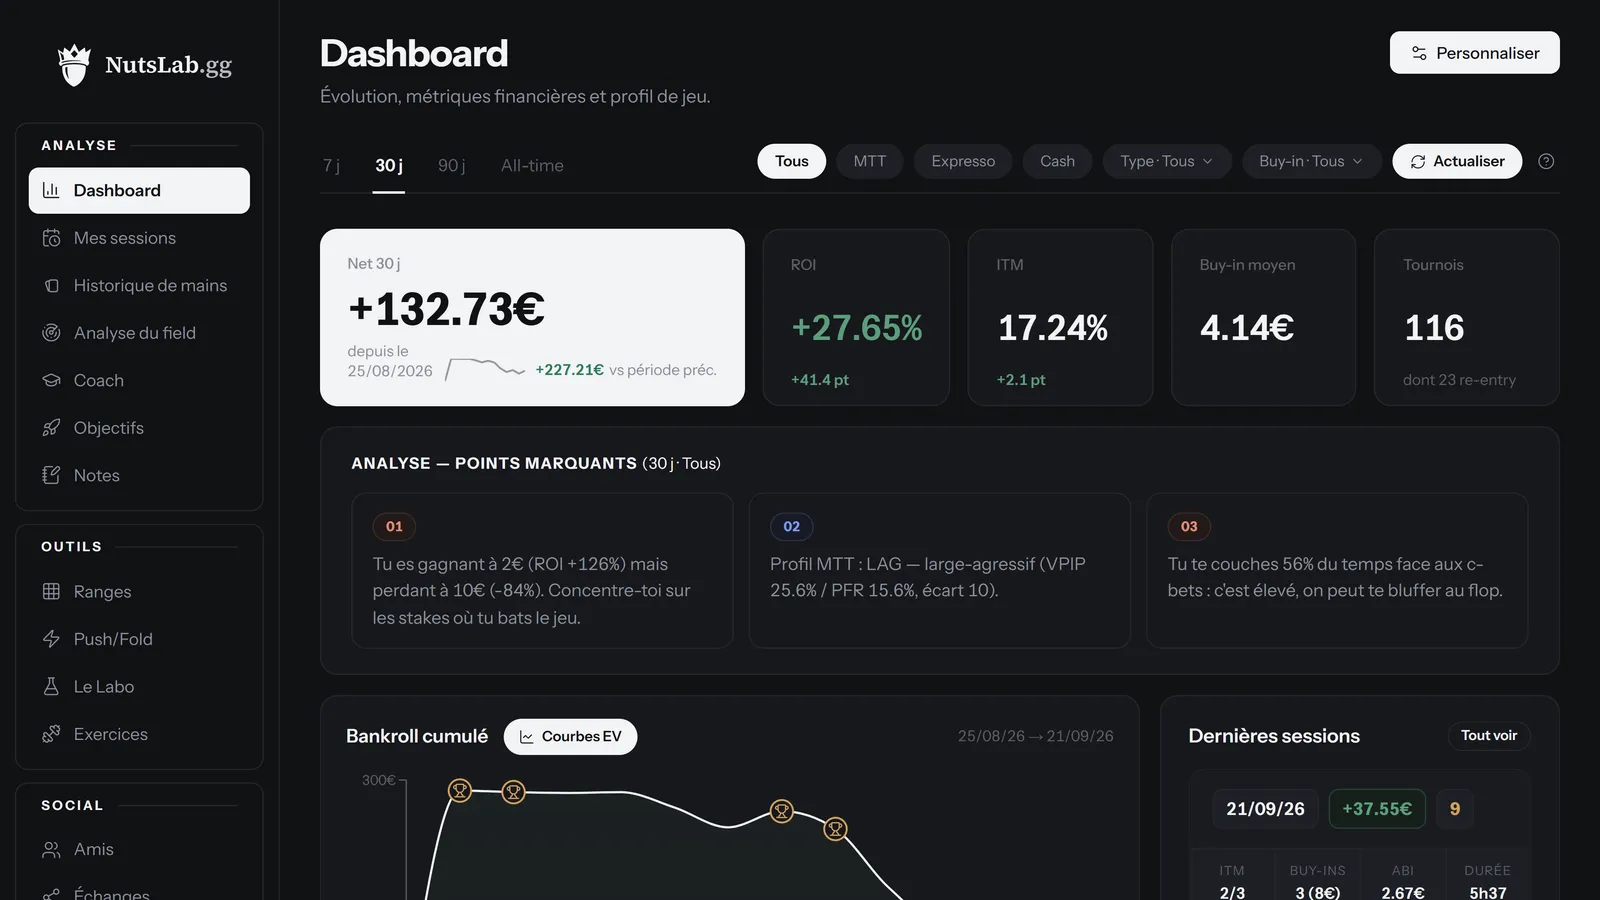Open the ROI +27.65% metric card
This screenshot has width=1600, height=900.
[x=856, y=317]
